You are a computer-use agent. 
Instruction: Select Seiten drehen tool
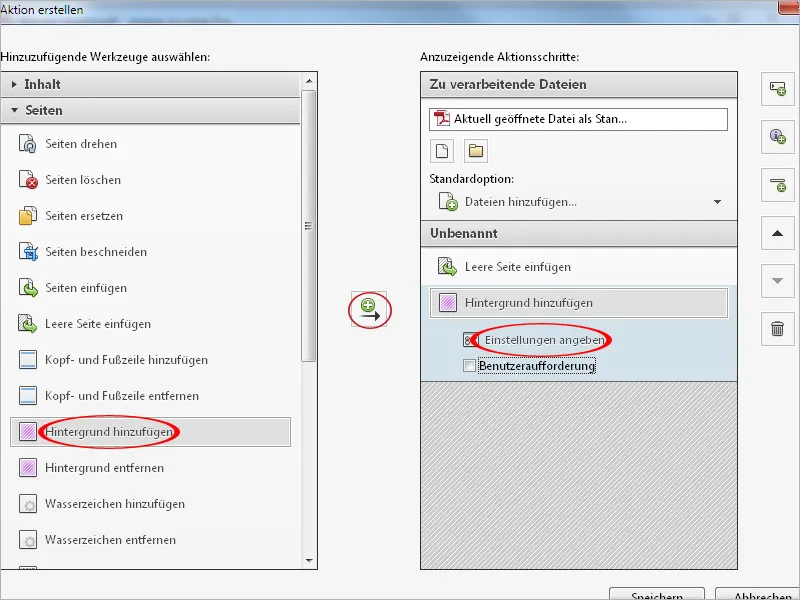[x=81, y=144]
